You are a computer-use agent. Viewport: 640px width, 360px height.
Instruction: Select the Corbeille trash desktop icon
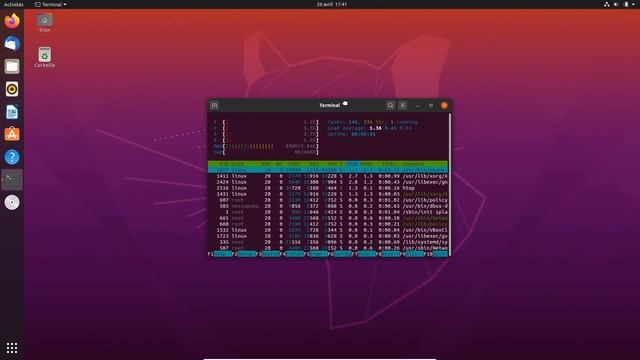44,57
